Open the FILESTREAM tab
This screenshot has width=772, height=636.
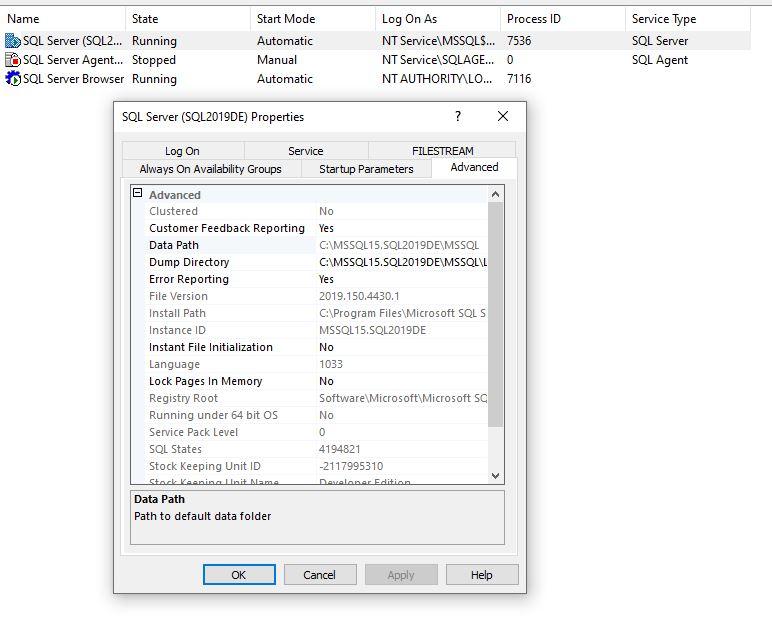pos(442,151)
